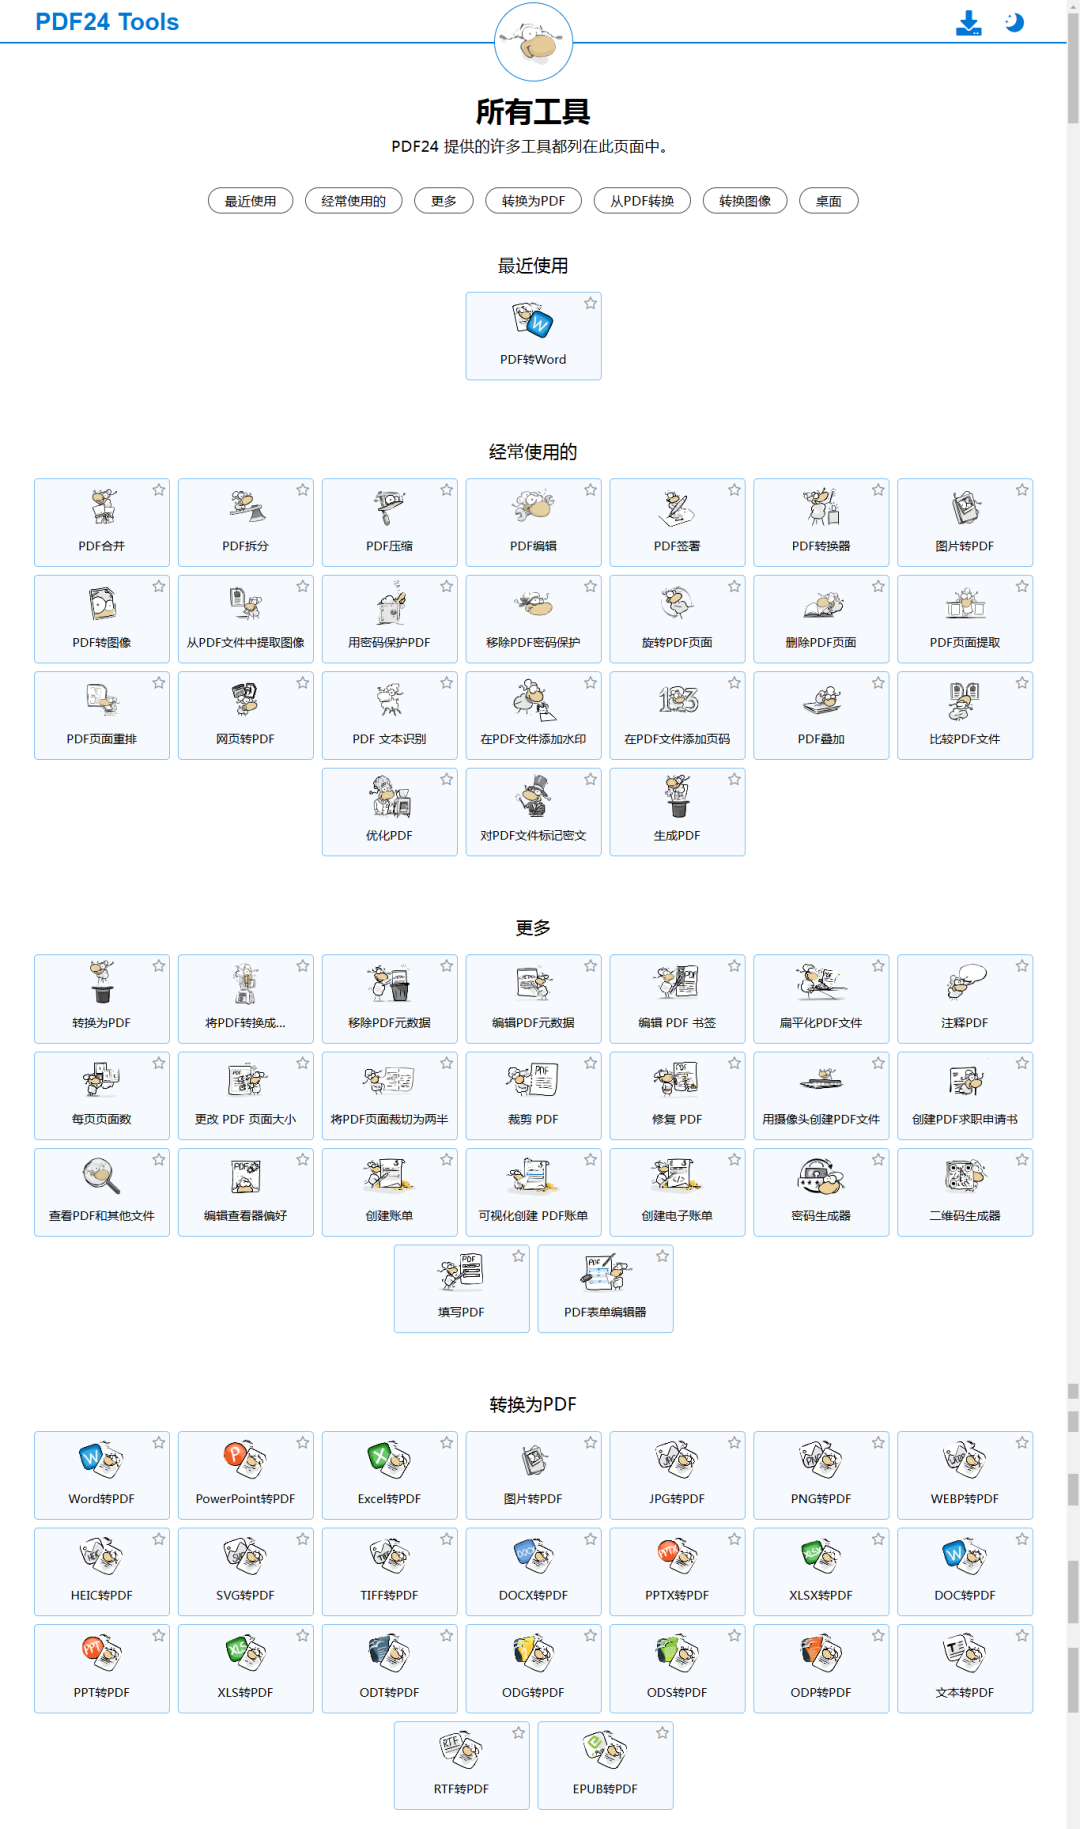The width and height of the screenshot is (1080, 1829).
Task: Open the PDF合并 (merge) tool
Action: [x=102, y=522]
